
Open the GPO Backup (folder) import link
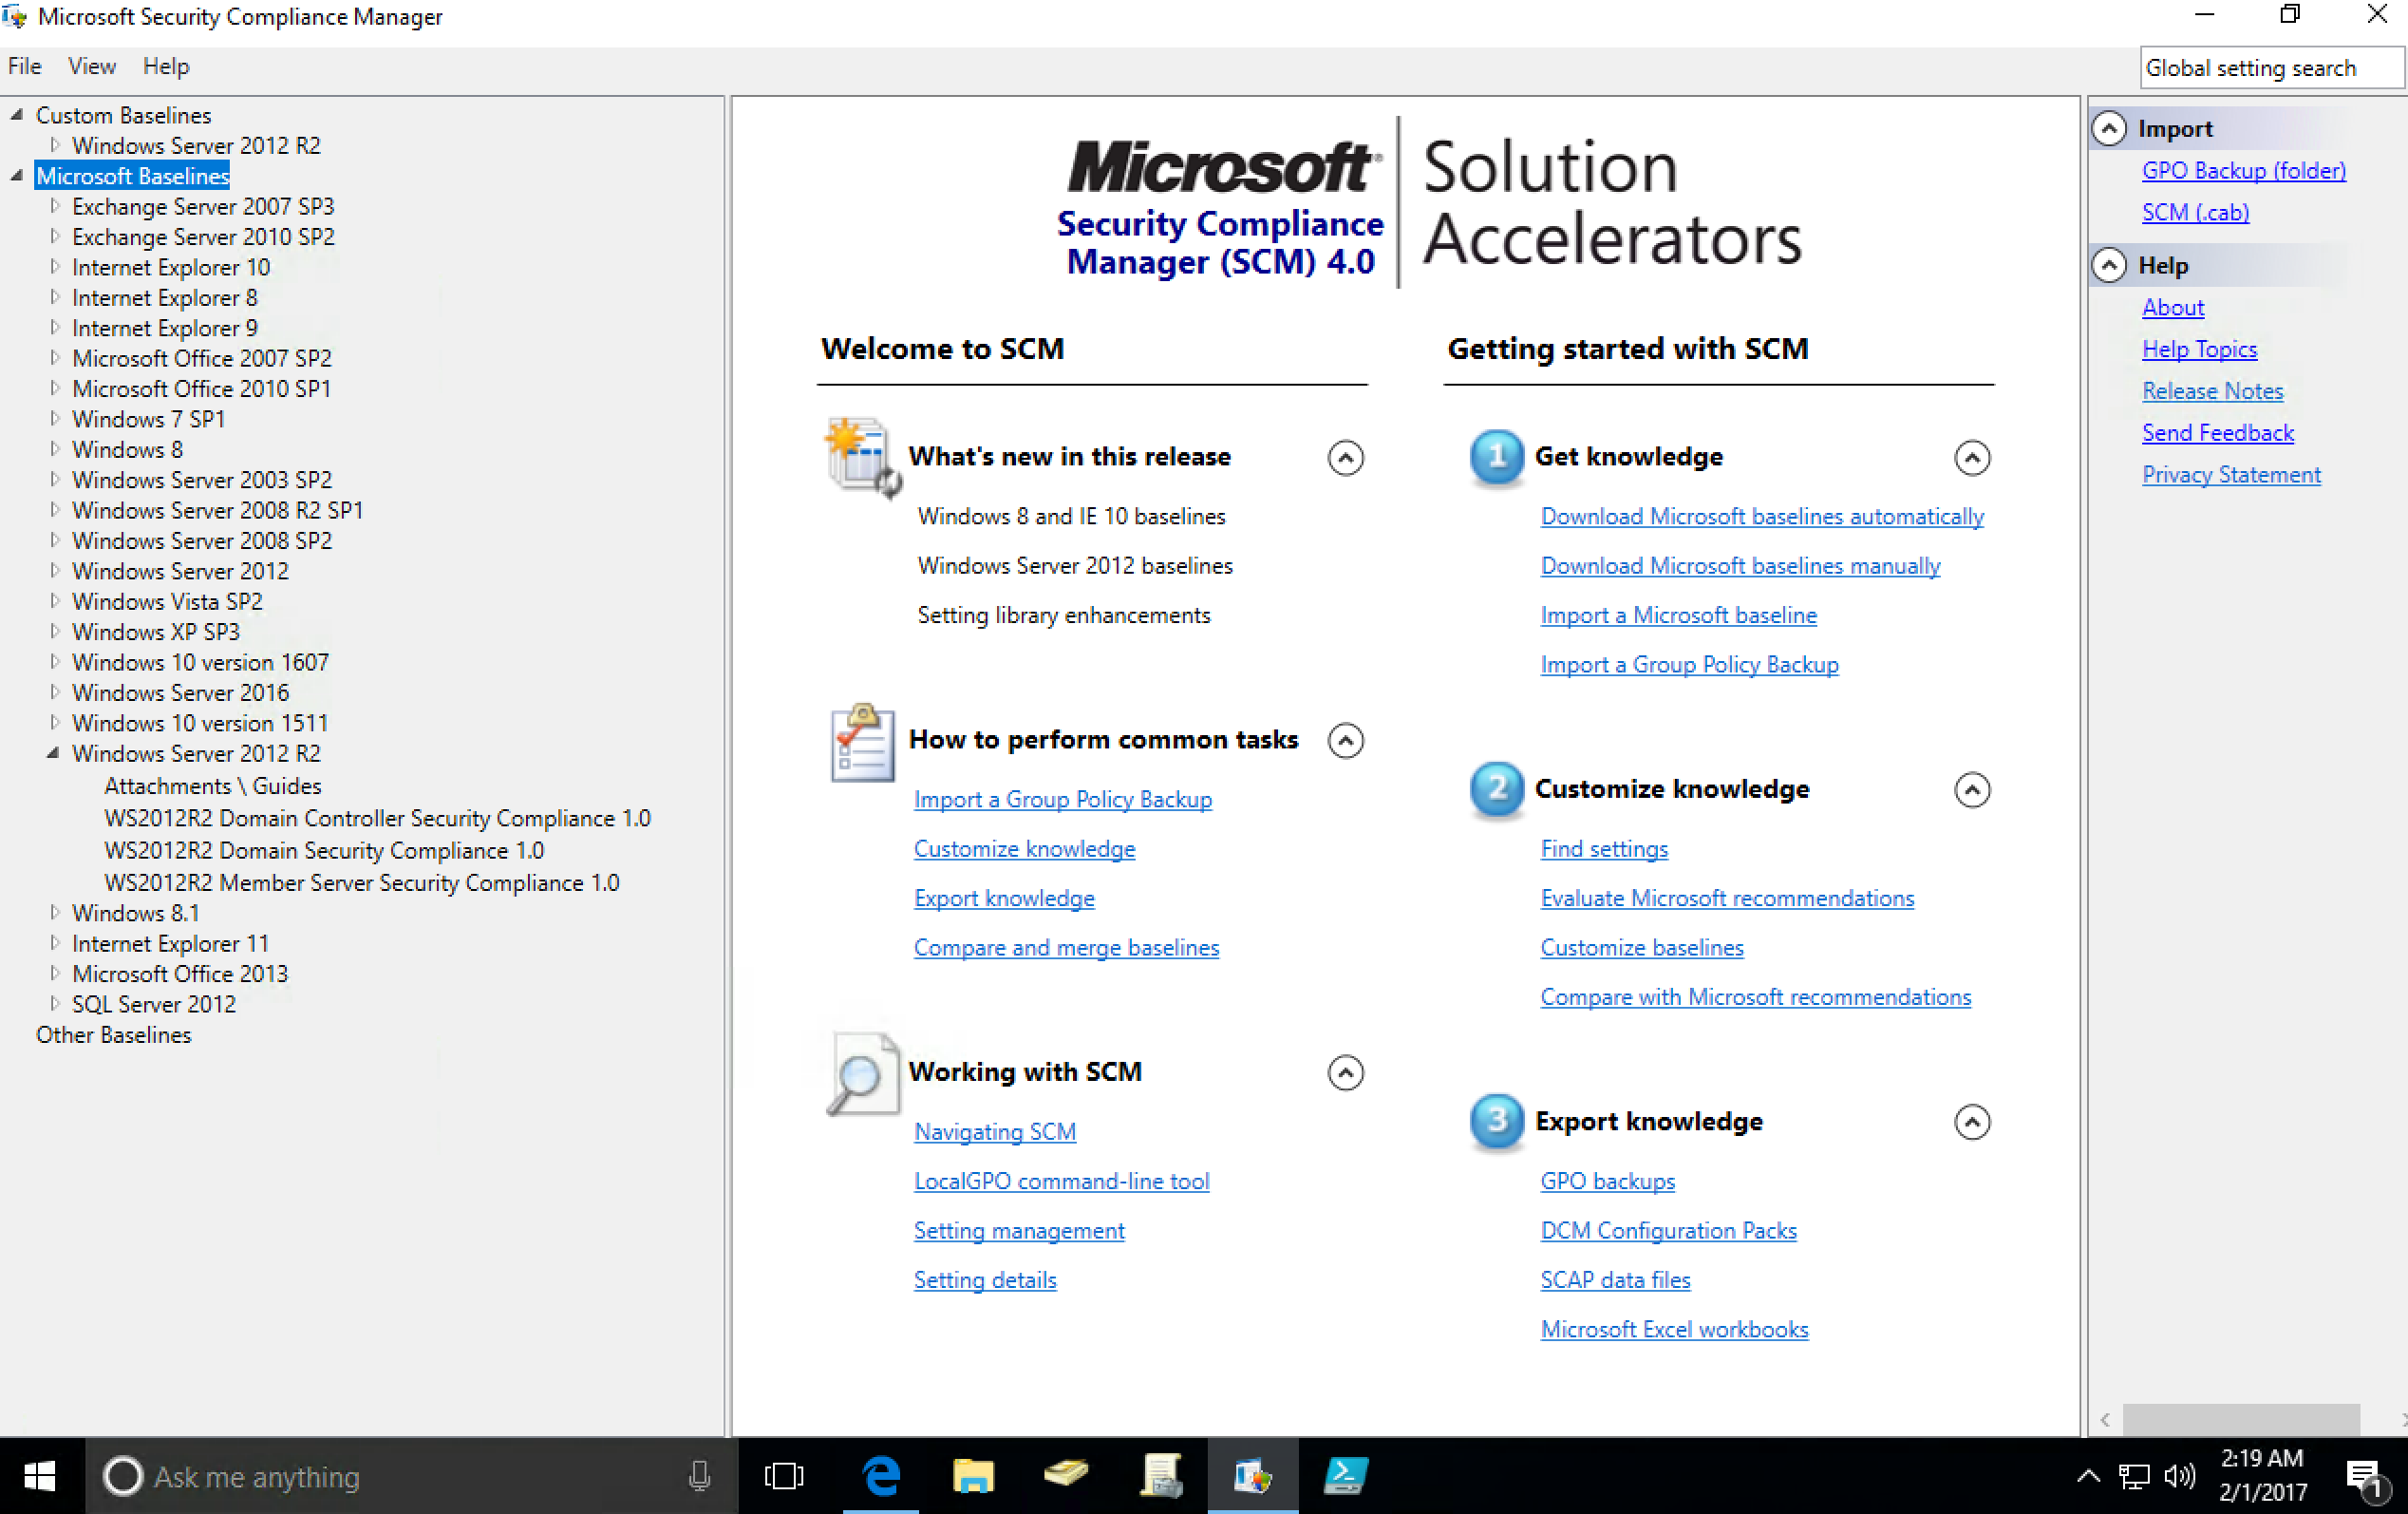(x=2244, y=171)
